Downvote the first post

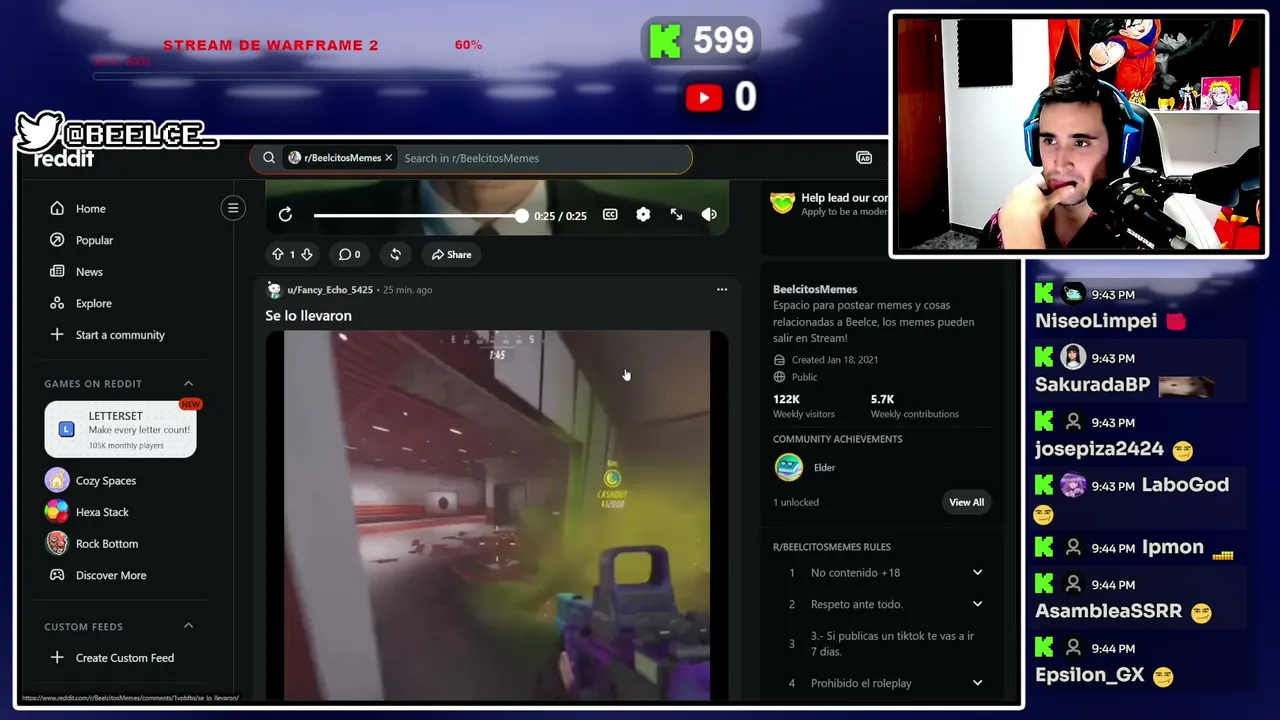click(x=307, y=255)
